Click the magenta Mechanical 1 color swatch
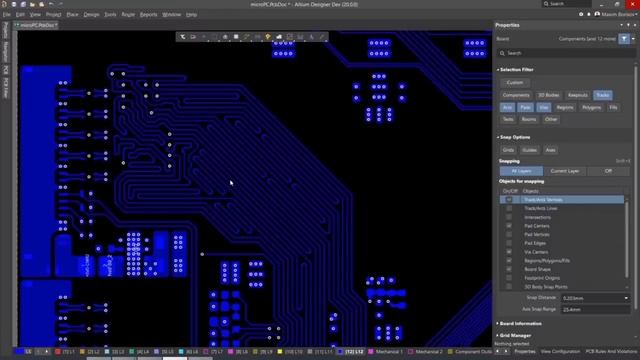640x360 pixels. [371, 351]
